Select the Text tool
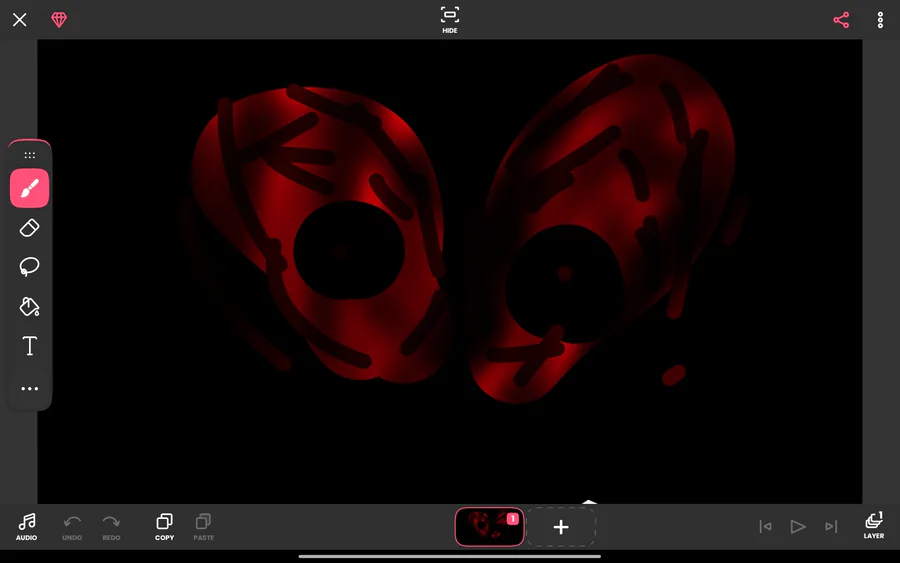 pyautogui.click(x=29, y=346)
